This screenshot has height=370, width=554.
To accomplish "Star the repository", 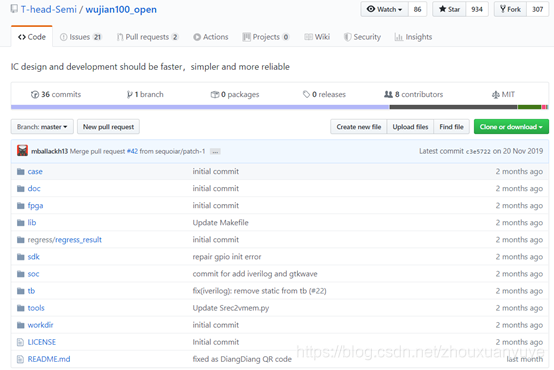I will point(449,9).
